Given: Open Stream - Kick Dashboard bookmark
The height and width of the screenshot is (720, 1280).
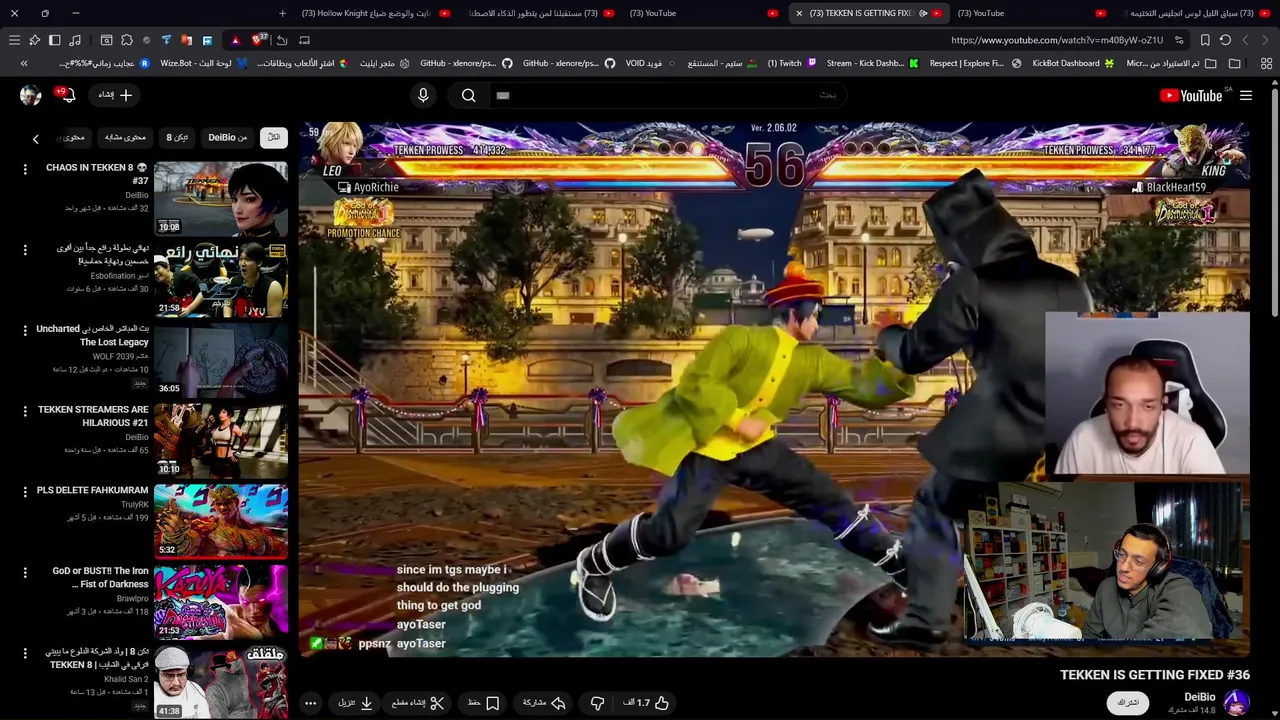Looking at the screenshot, I should pos(872,63).
